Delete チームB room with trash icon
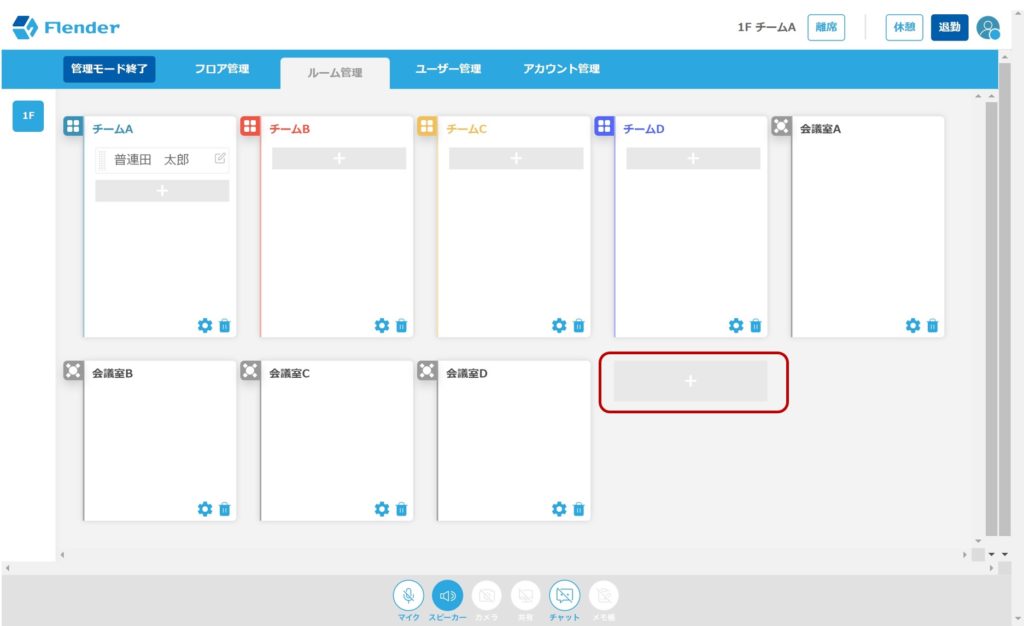The image size is (1024, 626). point(402,325)
